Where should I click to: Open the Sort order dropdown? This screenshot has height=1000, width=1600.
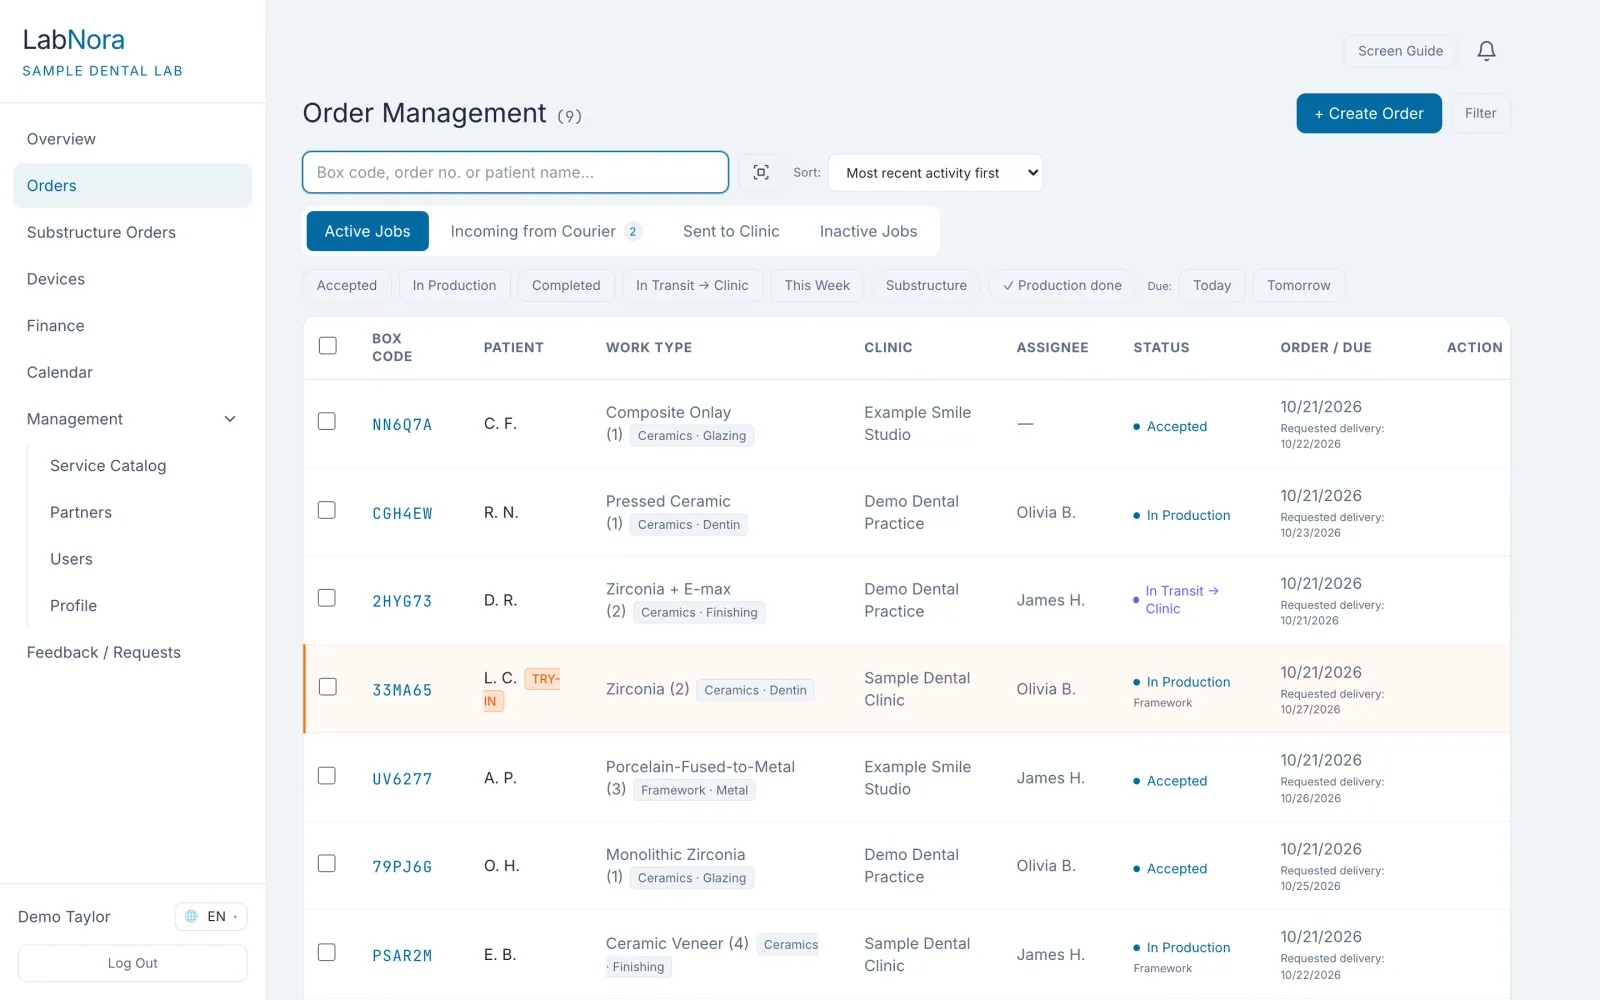click(935, 173)
